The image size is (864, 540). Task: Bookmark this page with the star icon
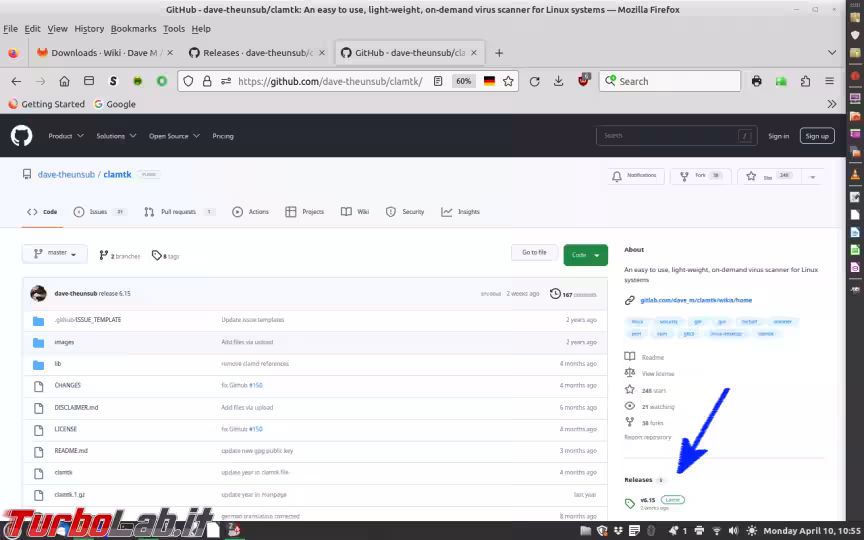click(x=508, y=82)
